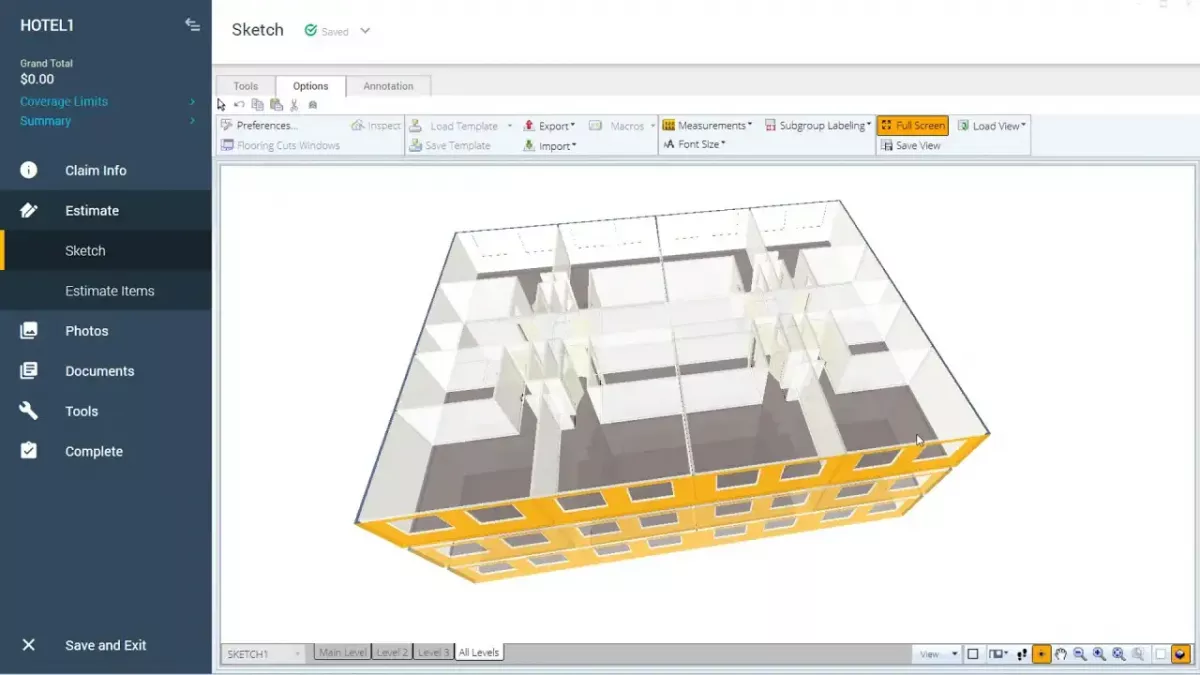
Task: Expand the Measurements dropdown
Action: click(708, 126)
